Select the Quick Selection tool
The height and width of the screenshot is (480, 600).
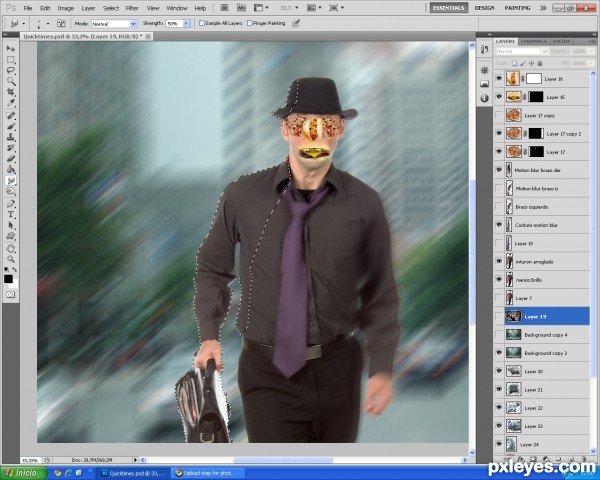click(x=11, y=81)
